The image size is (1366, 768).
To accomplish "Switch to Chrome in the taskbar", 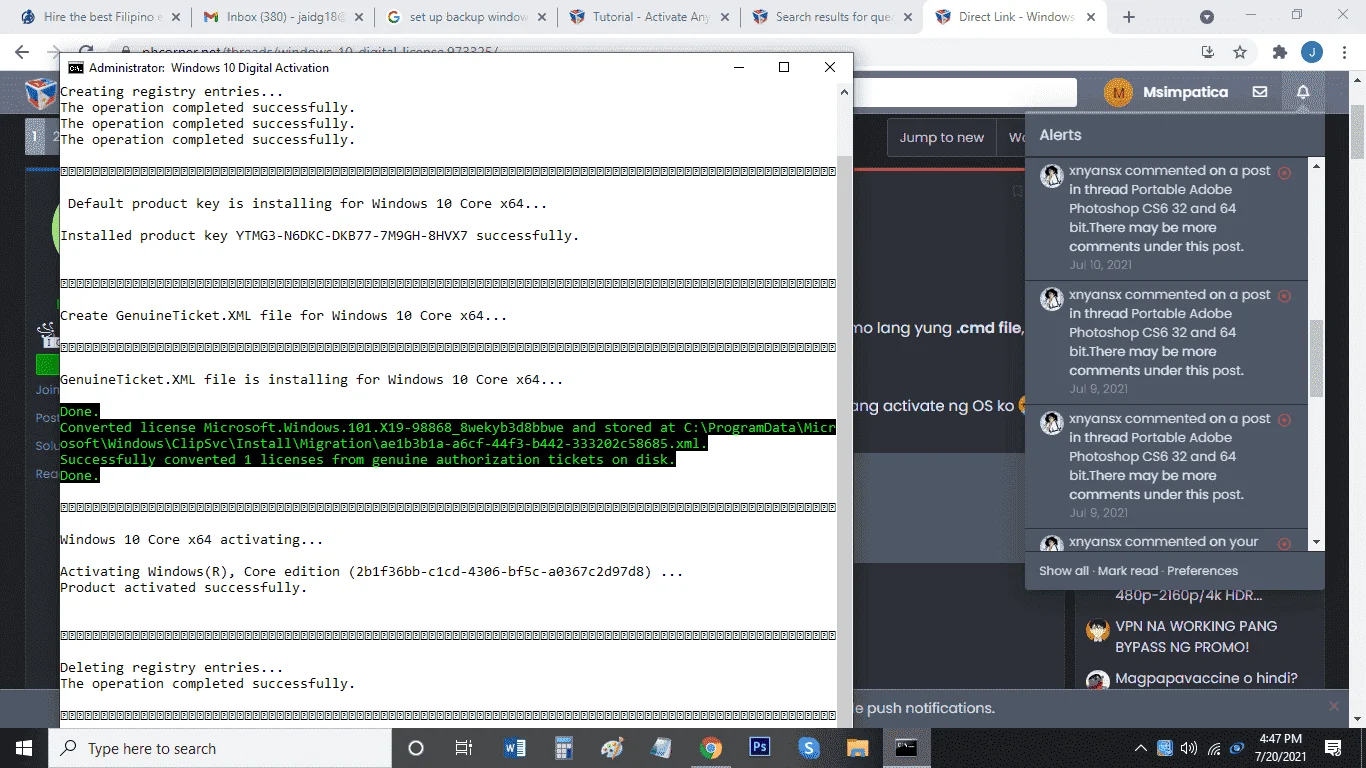I will (x=710, y=748).
